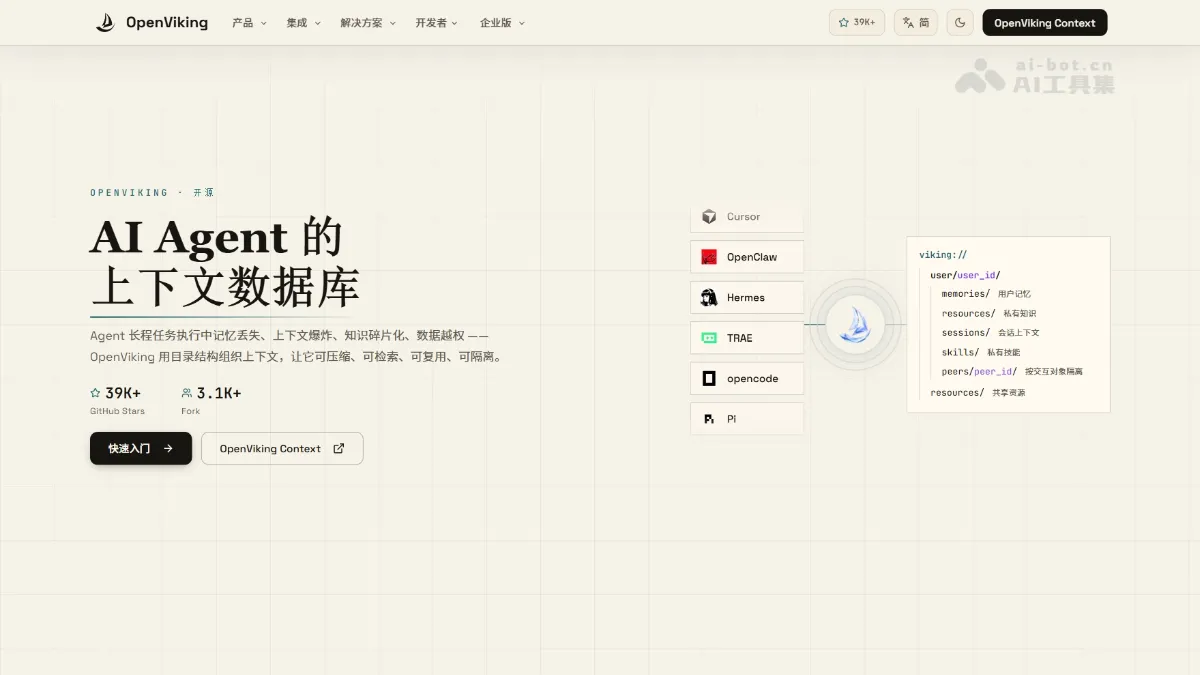The width and height of the screenshot is (1200, 675).
Task: Expand the 集成 dropdown menu
Action: (303, 22)
